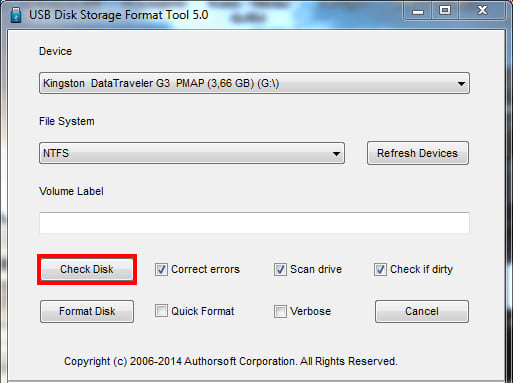Untick the Check if dirty checkbox
The height and width of the screenshot is (383, 513).
point(380,269)
